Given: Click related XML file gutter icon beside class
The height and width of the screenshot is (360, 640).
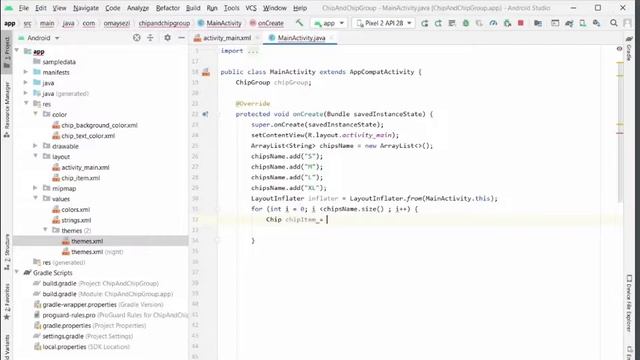Looking at the screenshot, I should click(206, 72).
